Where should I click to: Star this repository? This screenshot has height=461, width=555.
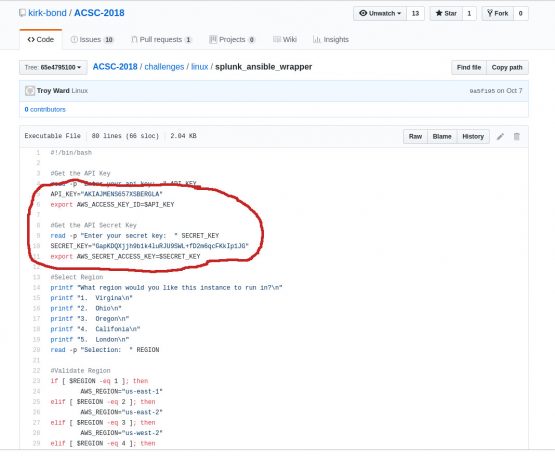point(446,13)
